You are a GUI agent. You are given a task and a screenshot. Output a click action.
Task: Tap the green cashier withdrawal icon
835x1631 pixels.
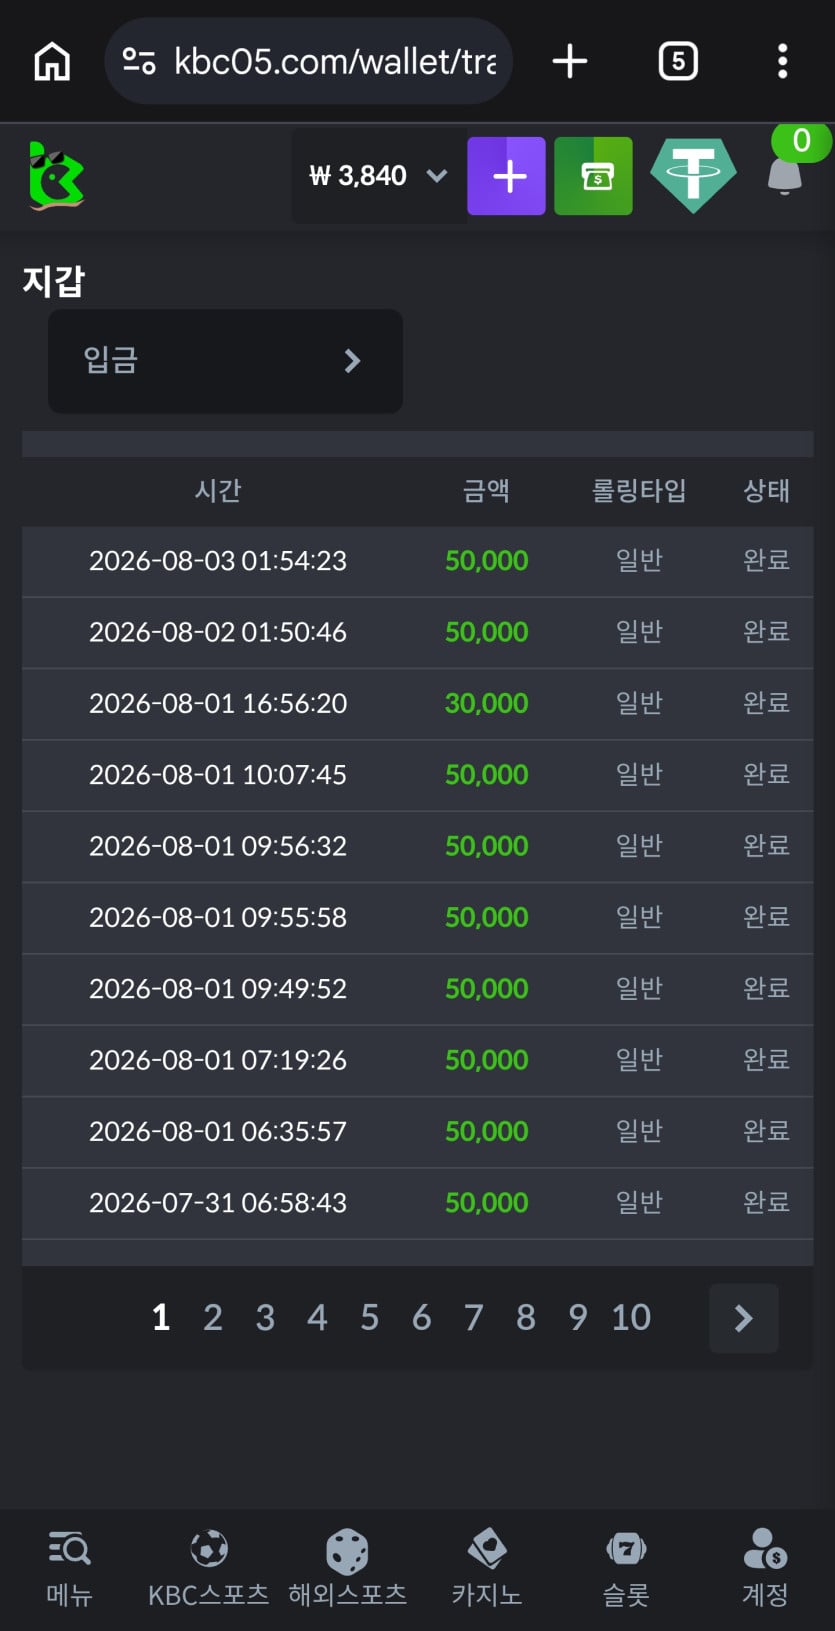pyautogui.click(x=593, y=176)
